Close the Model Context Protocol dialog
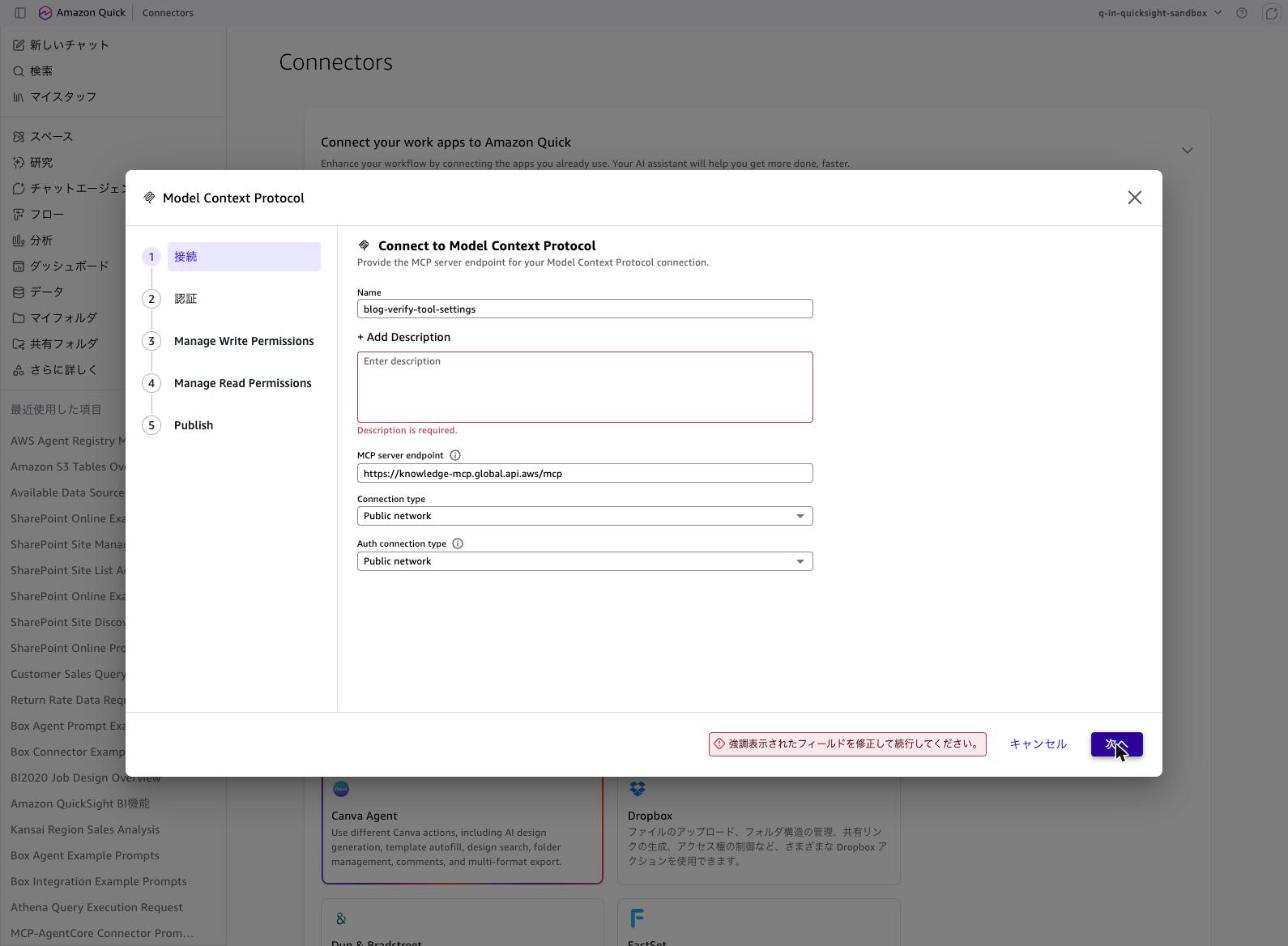 [1134, 198]
